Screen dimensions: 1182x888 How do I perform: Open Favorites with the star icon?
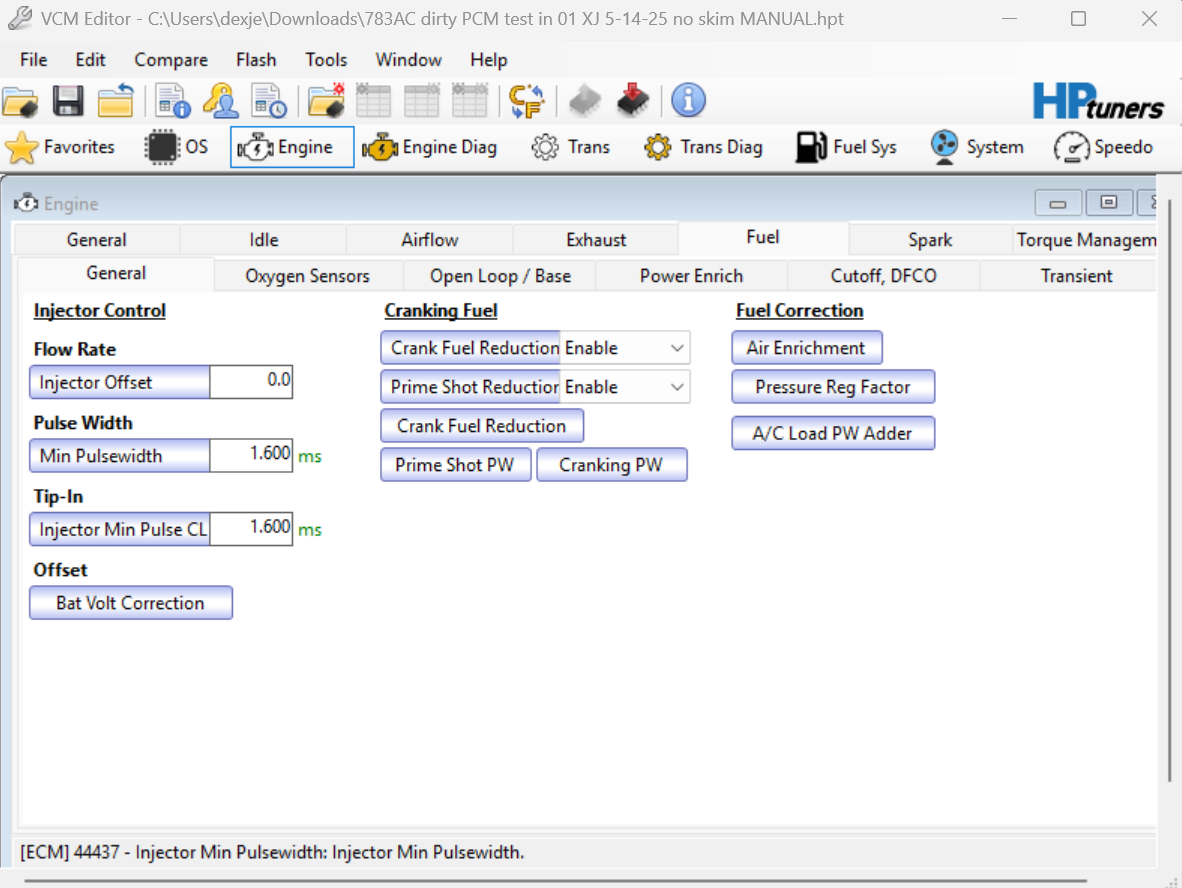(x=61, y=148)
